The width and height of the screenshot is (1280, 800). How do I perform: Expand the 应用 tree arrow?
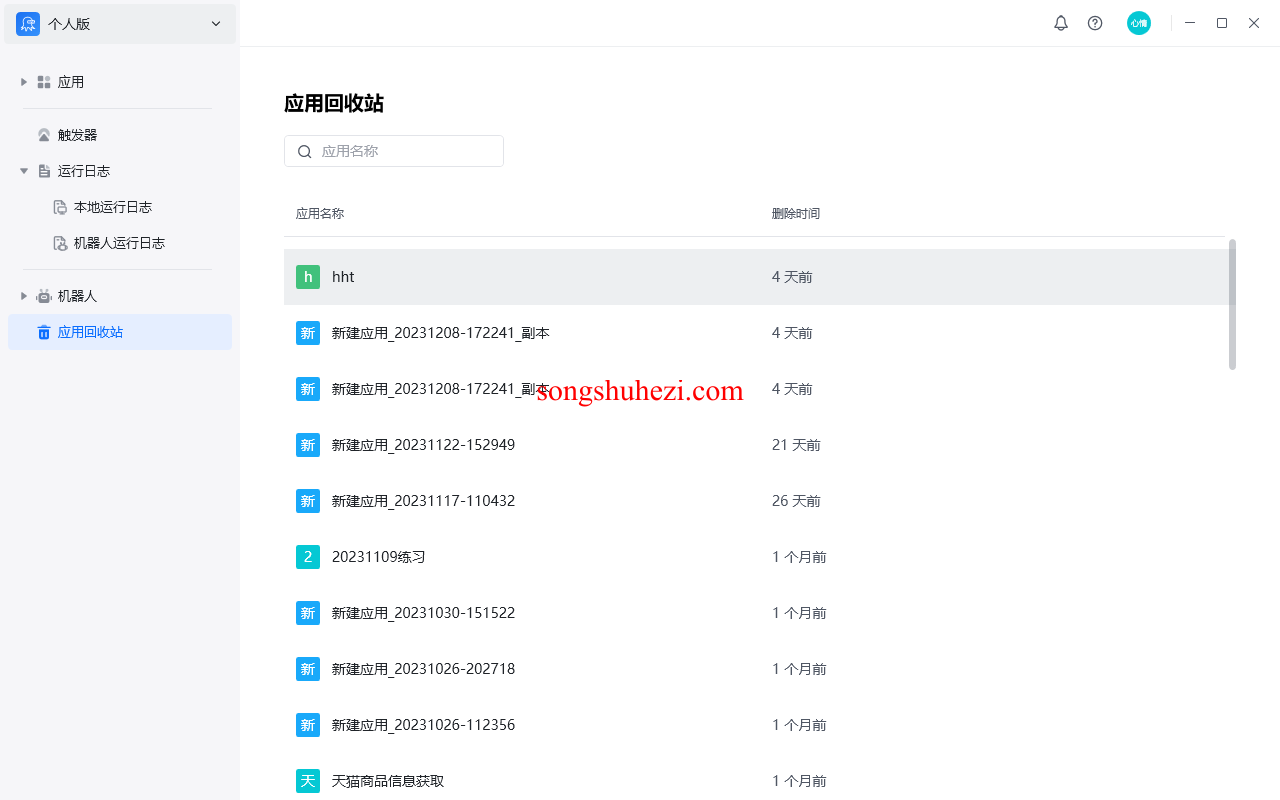[x=24, y=82]
